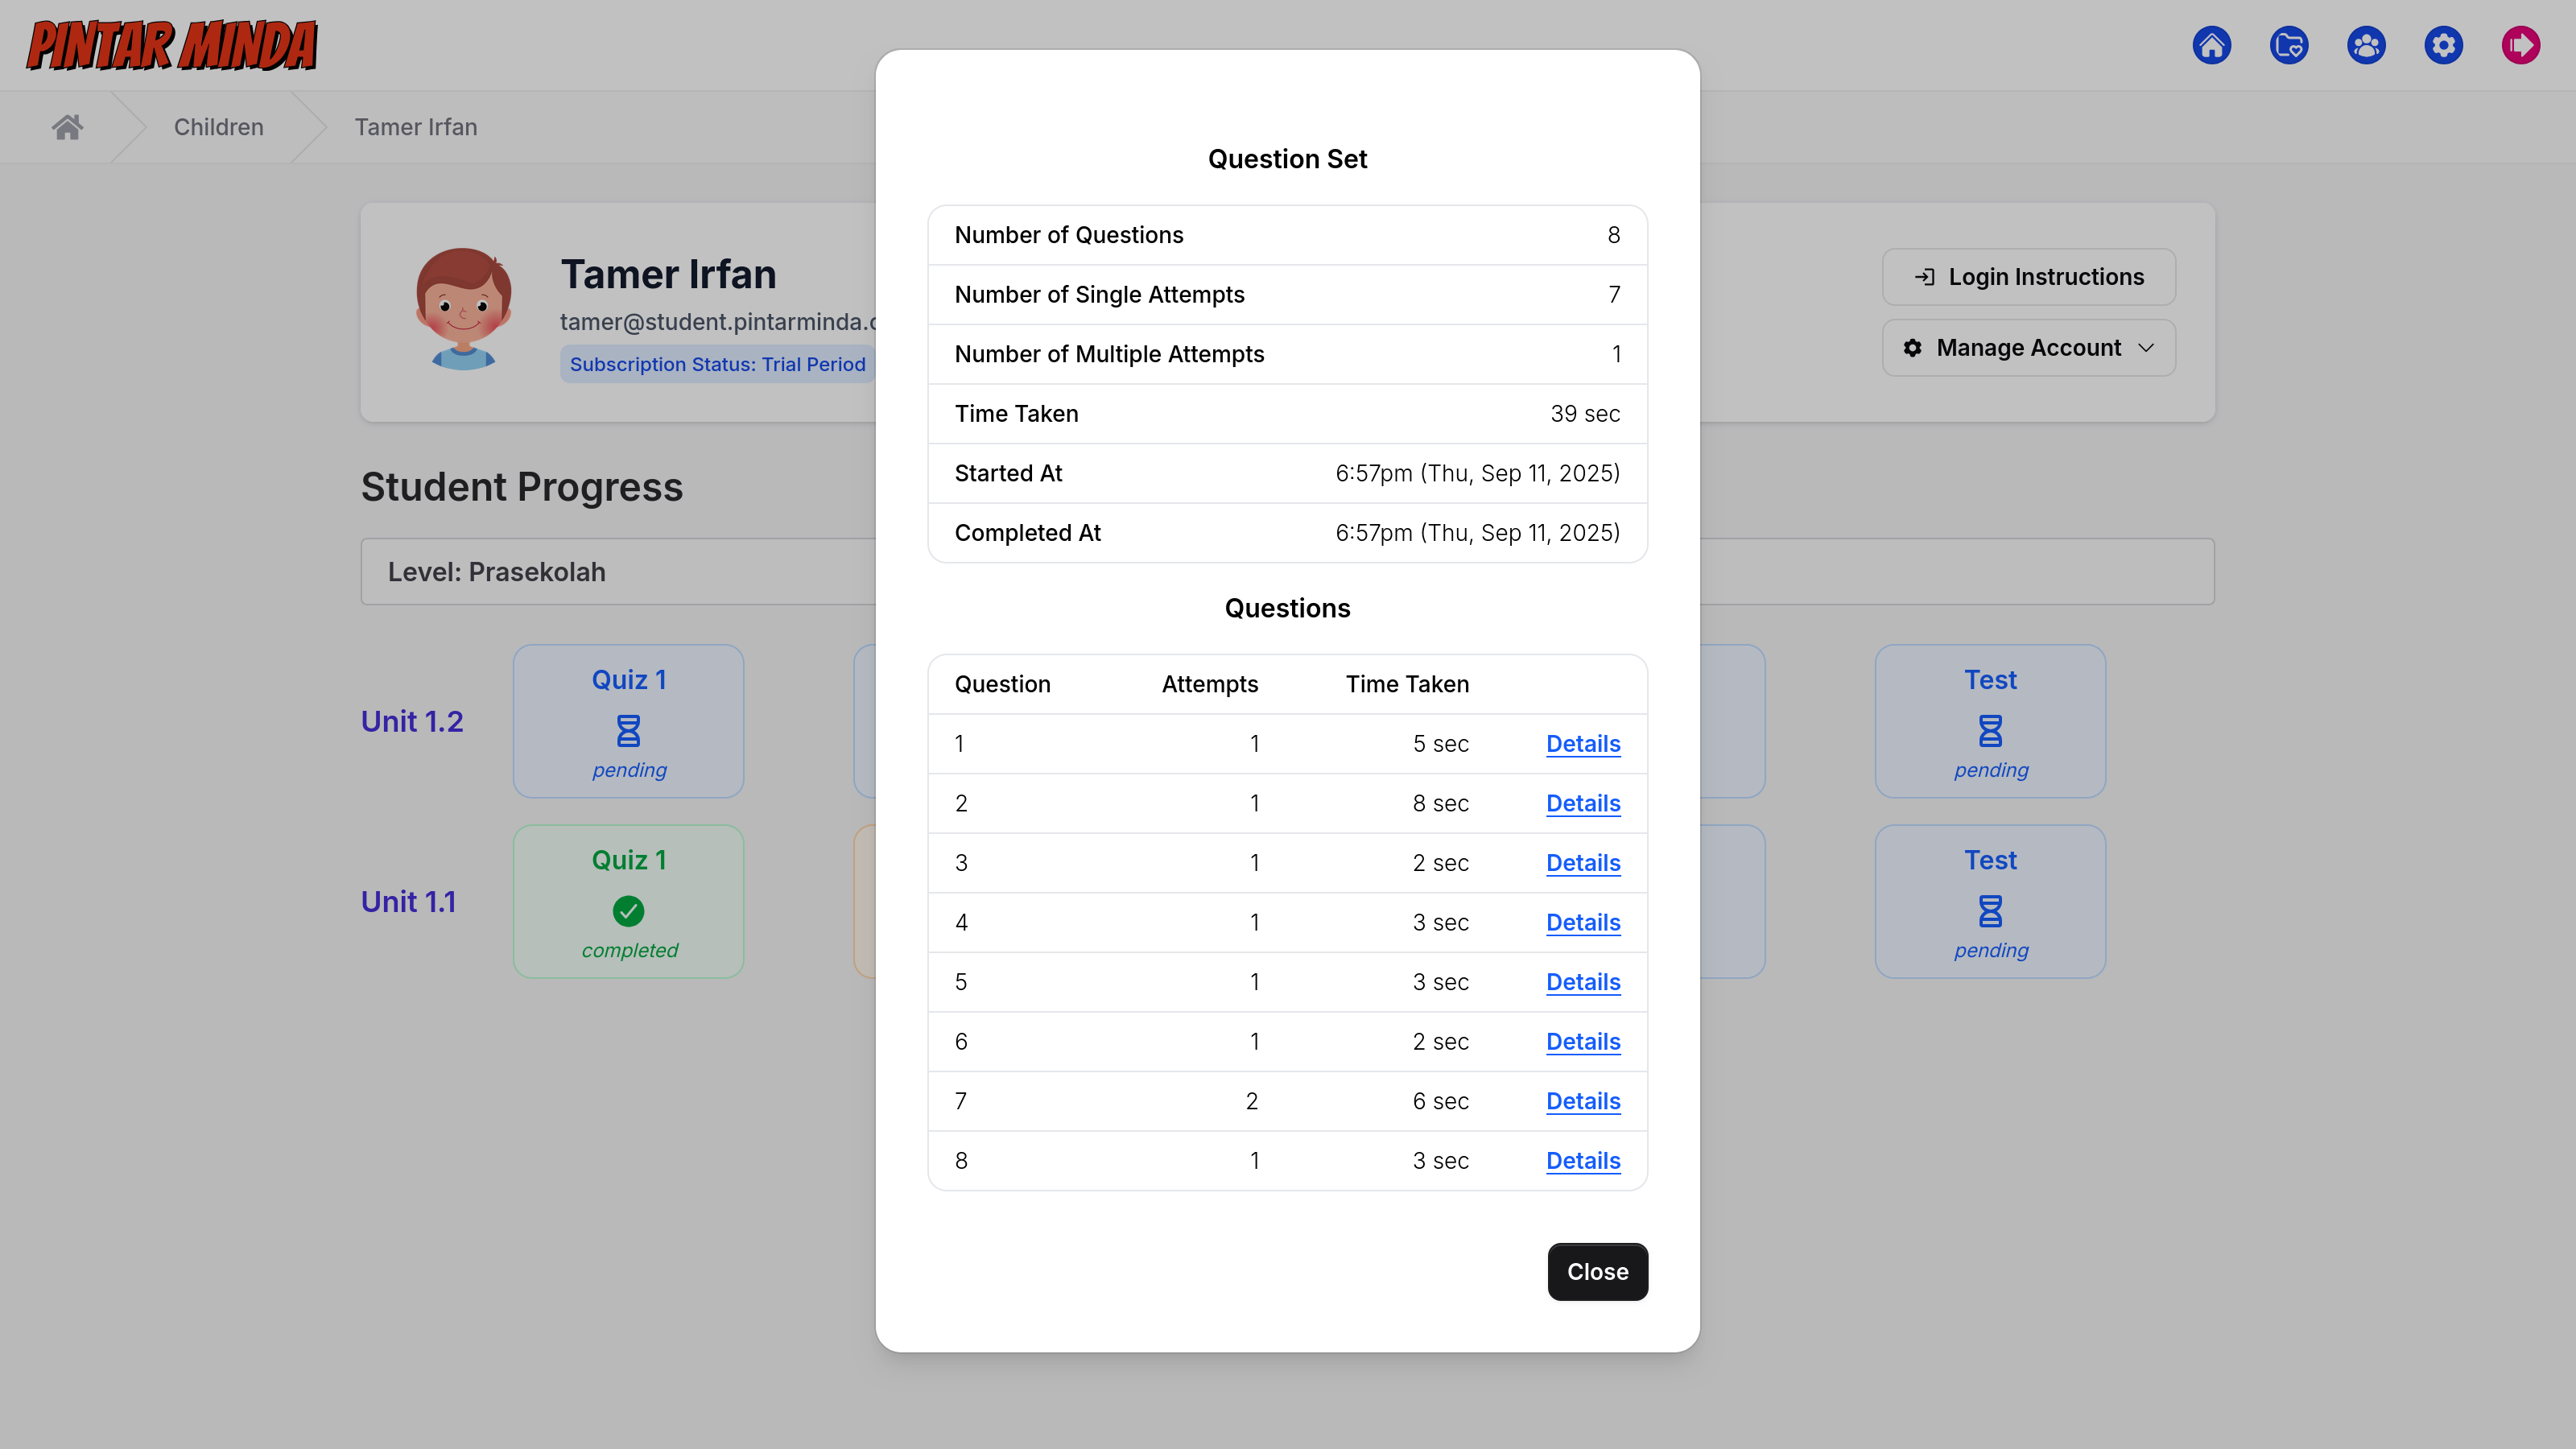Image resolution: width=2576 pixels, height=1449 pixels.
Task: Click the Started At timestamp value
Action: click(x=1477, y=473)
